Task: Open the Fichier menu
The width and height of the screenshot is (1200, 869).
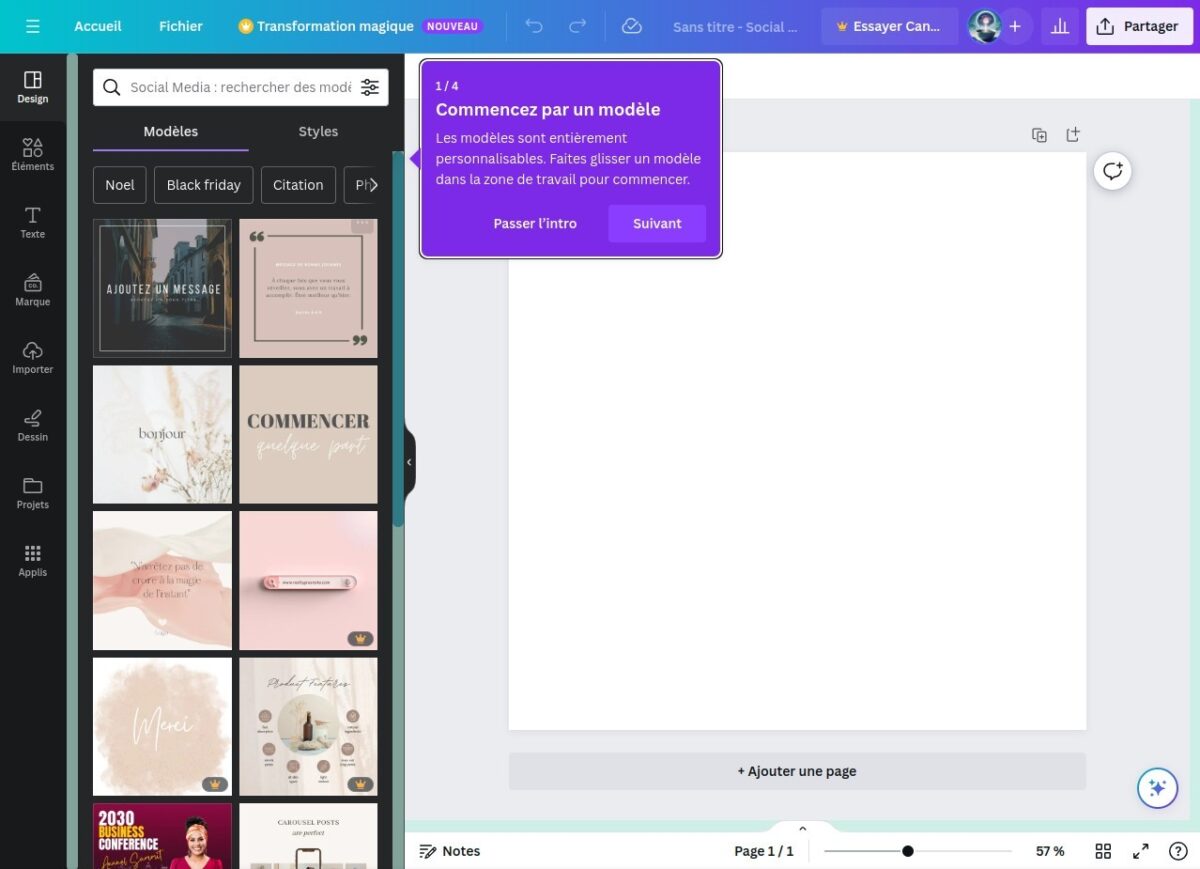Action: 181,26
